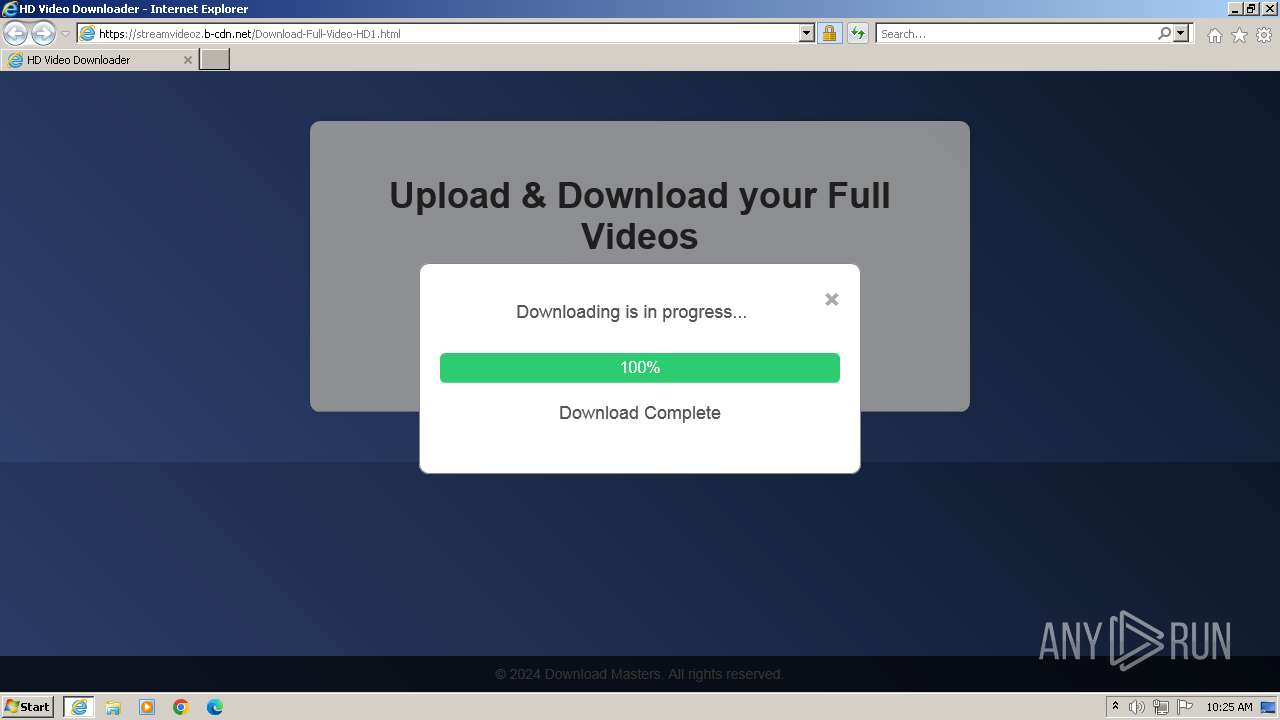
Task: Open the Windows Start menu
Action: [x=28, y=706]
